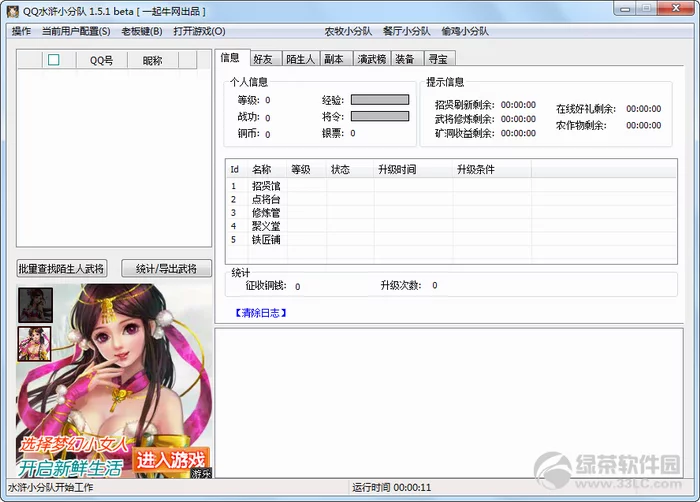Screen dimensions: 700x502
Task: Open the 老板键(B) menu
Action: coord(142,31)
